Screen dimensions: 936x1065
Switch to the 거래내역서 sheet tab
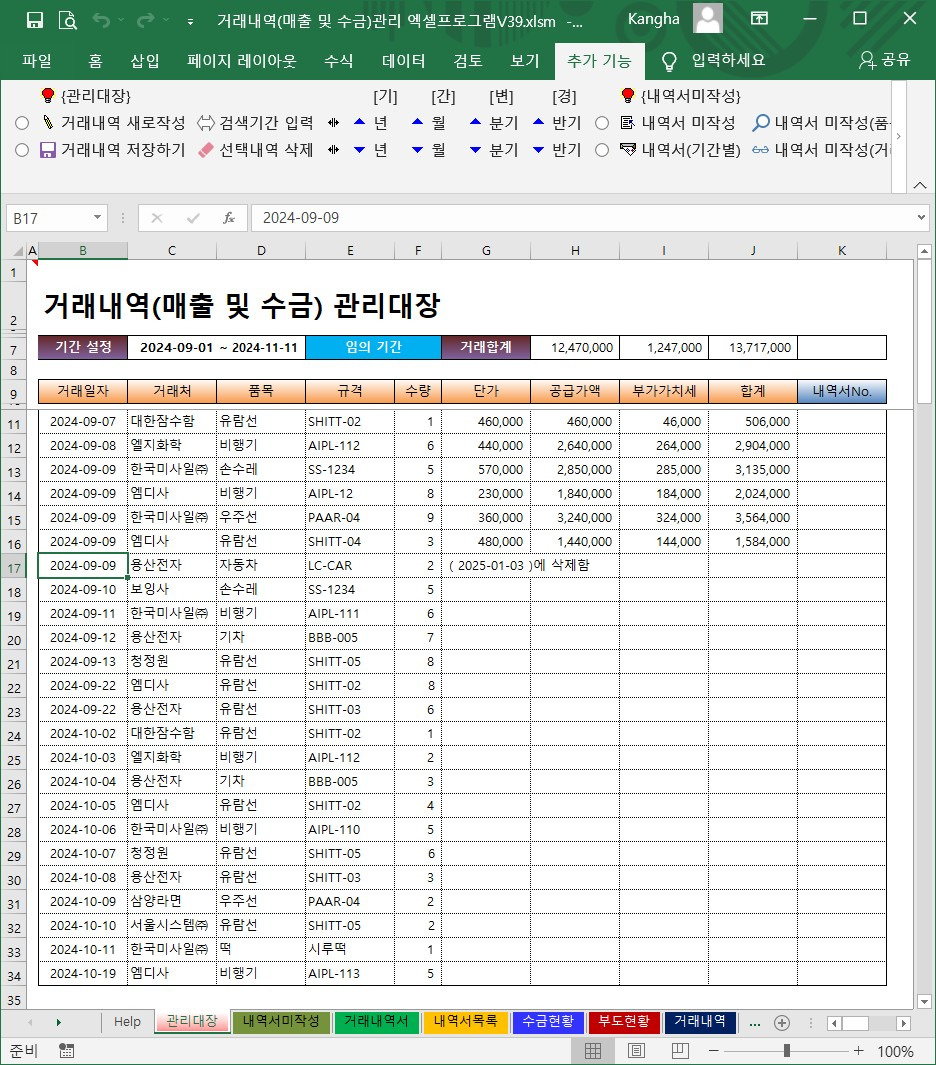(376, 1022)
